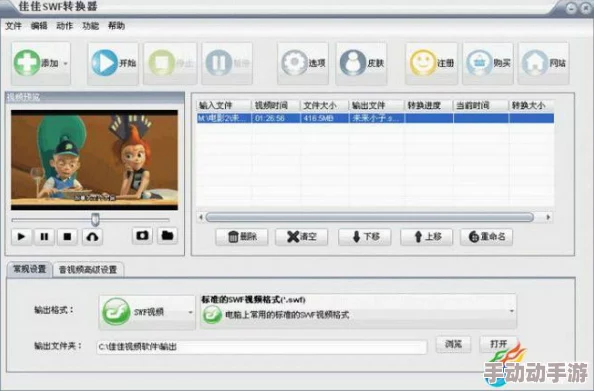Click the 转换进度 column header

pos(428,105)
